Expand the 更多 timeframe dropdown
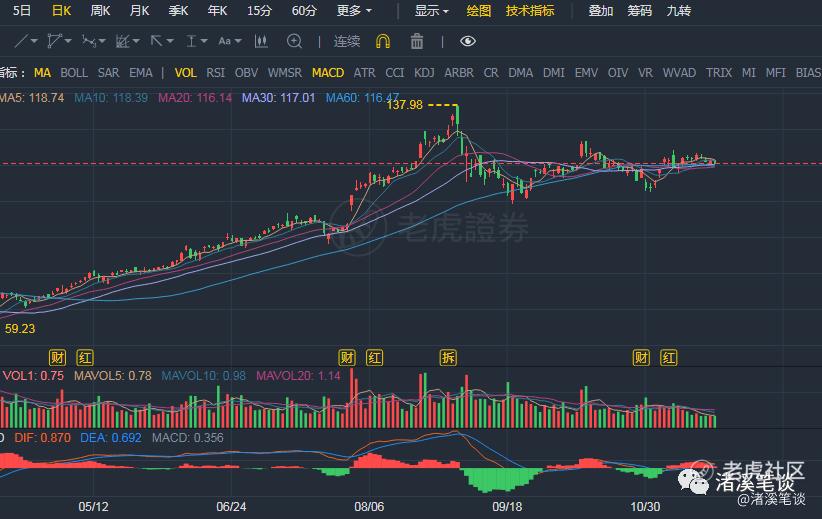The width and height of the screenshot is (822, 519). tap(354, 10)
